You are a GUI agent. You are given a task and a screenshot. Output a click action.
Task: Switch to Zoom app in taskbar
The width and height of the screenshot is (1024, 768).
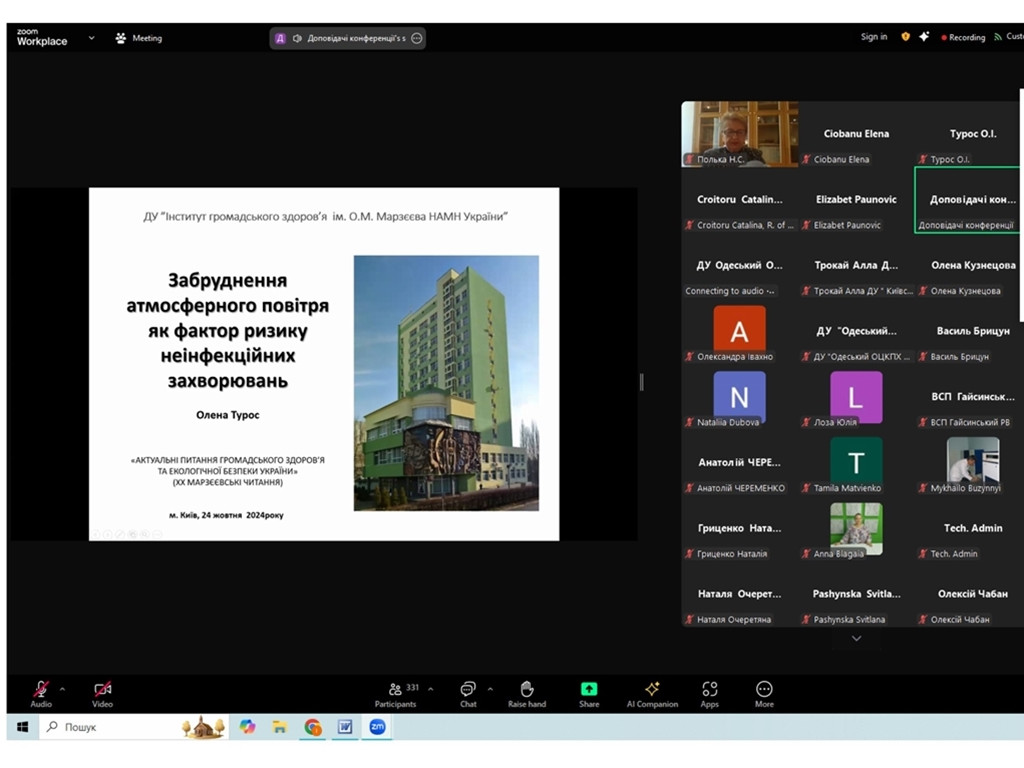[x=377, y=727]
